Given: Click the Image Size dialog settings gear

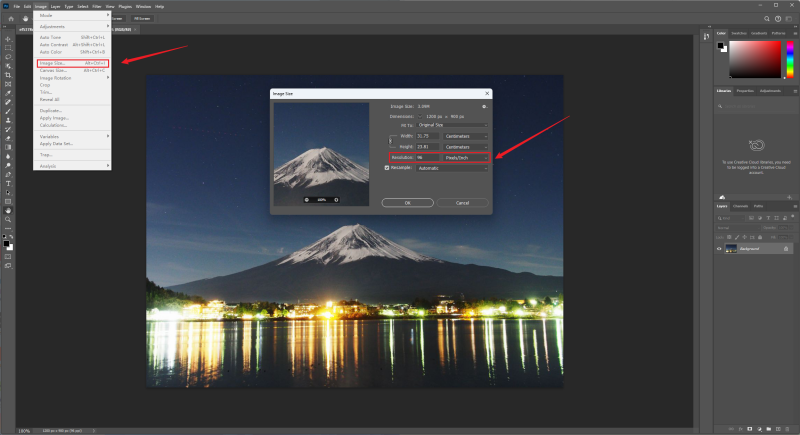Looking at the screenshot, I should (x=484, y=105).
